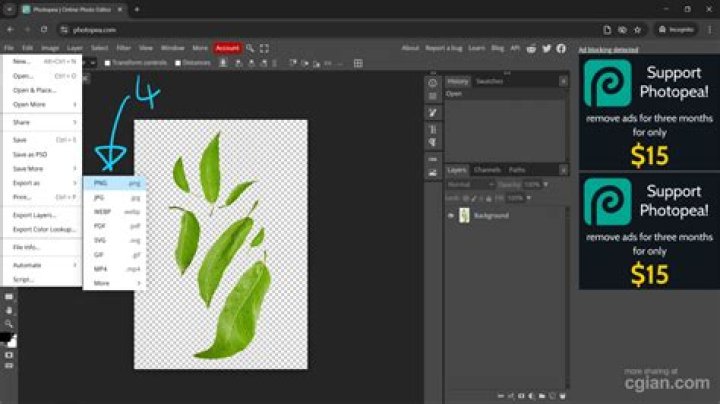This screenshot has width=720, height=404.
Task: Open Report a bug link
Action: coord(444,48)
